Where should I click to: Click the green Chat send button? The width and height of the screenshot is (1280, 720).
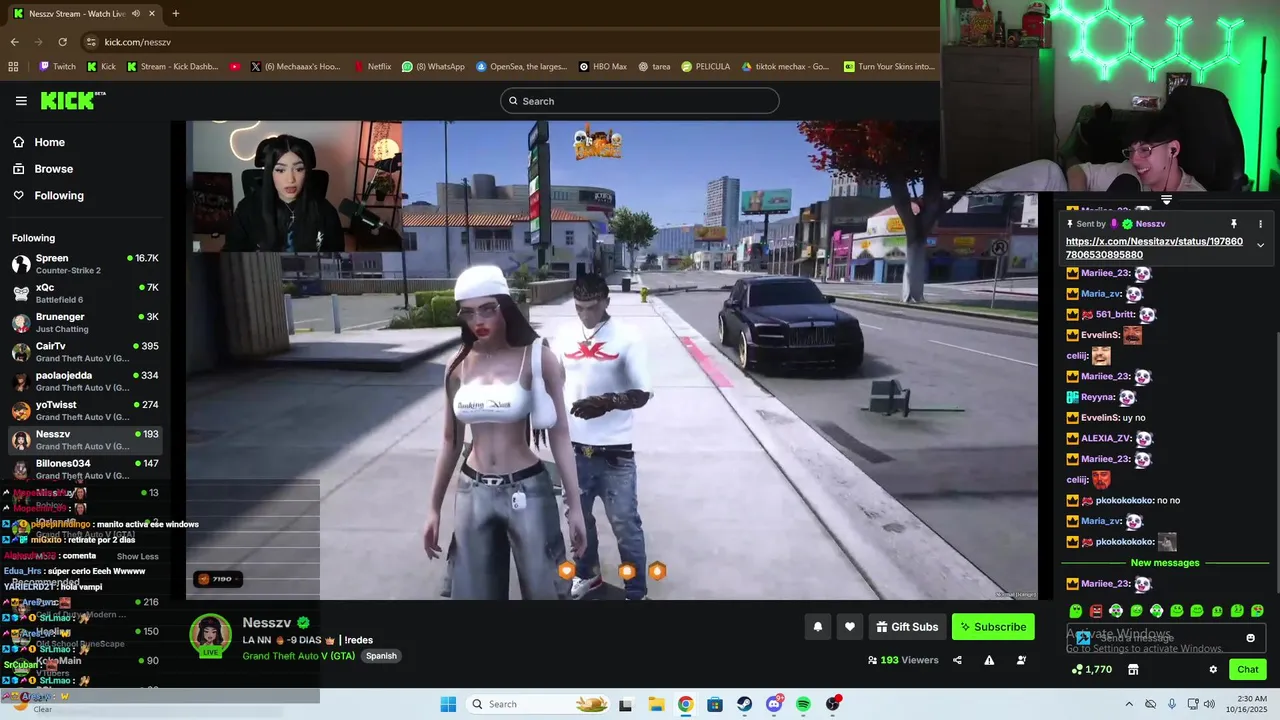coord(1248,670)
